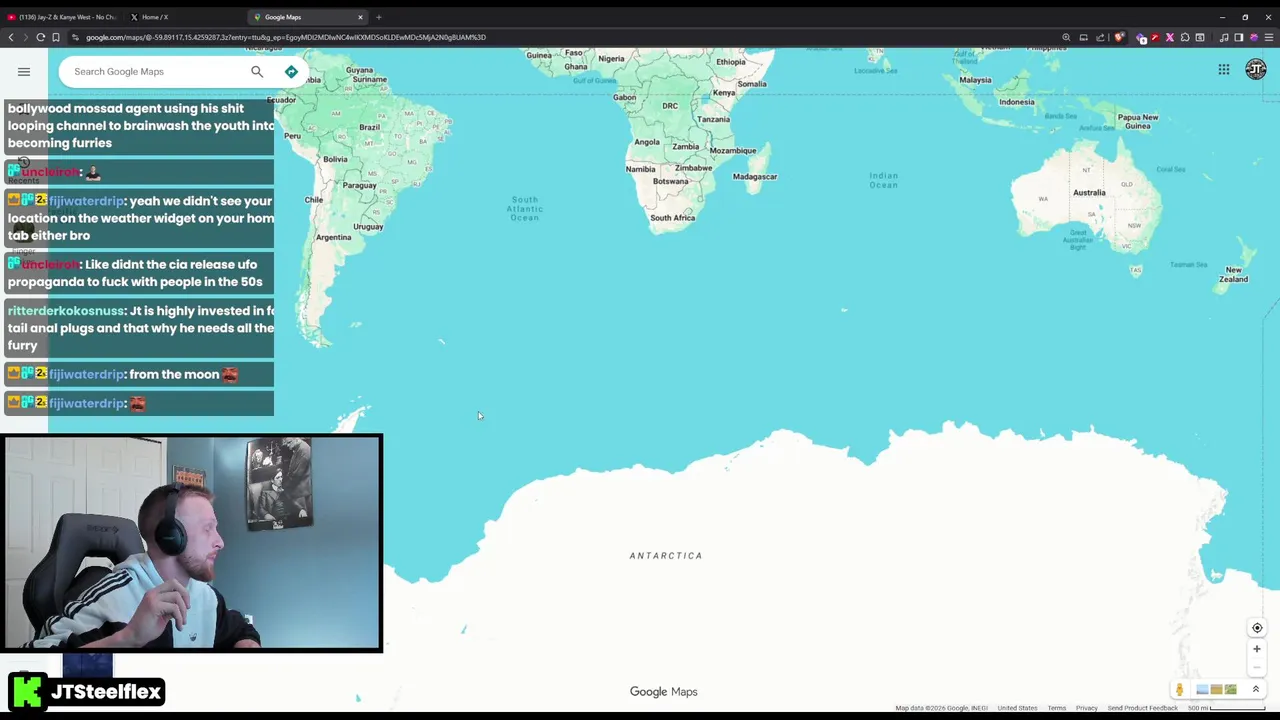Open the Extensions puzzle piece menu
The width and height of the screenshot is (1280, 720).
(1185, 37)
